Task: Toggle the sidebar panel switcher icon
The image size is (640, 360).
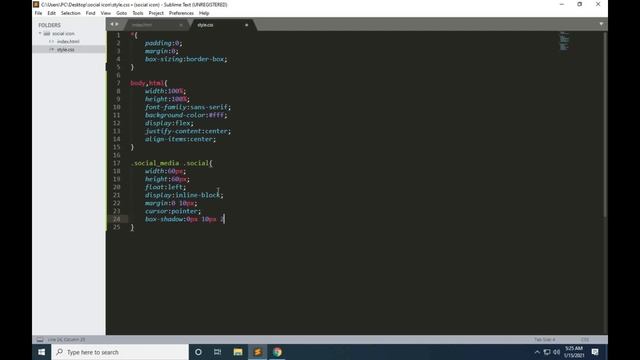Action: (40, 339)
